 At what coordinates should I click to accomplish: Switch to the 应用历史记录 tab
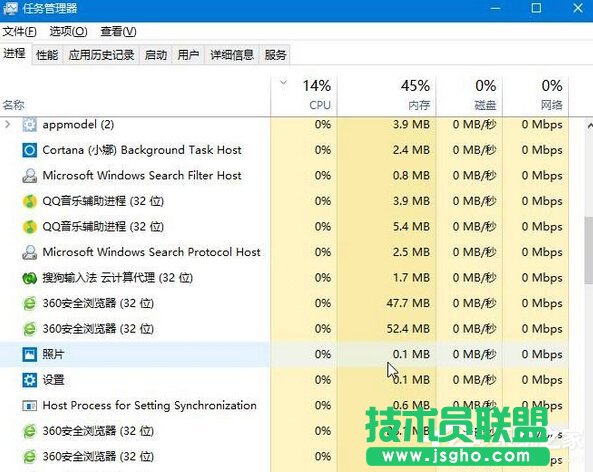101,55
